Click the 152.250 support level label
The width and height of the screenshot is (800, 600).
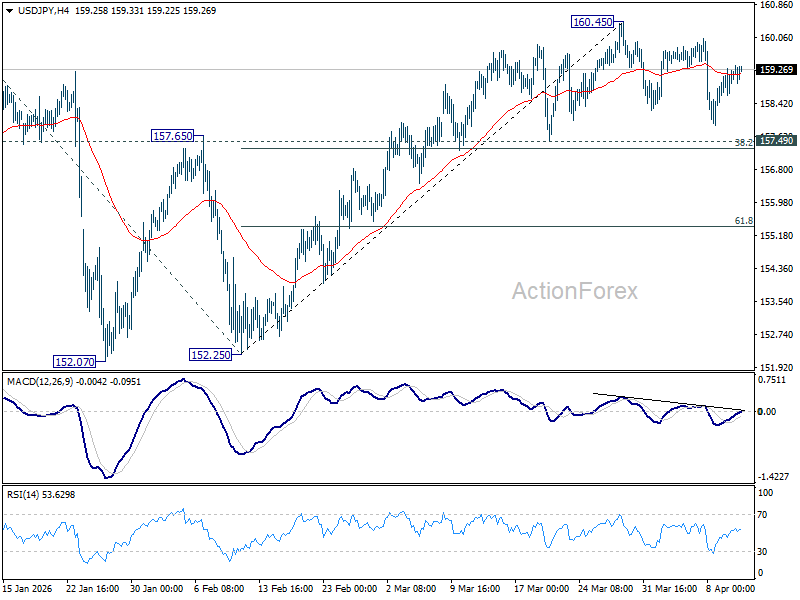click(x=210, y=353)
